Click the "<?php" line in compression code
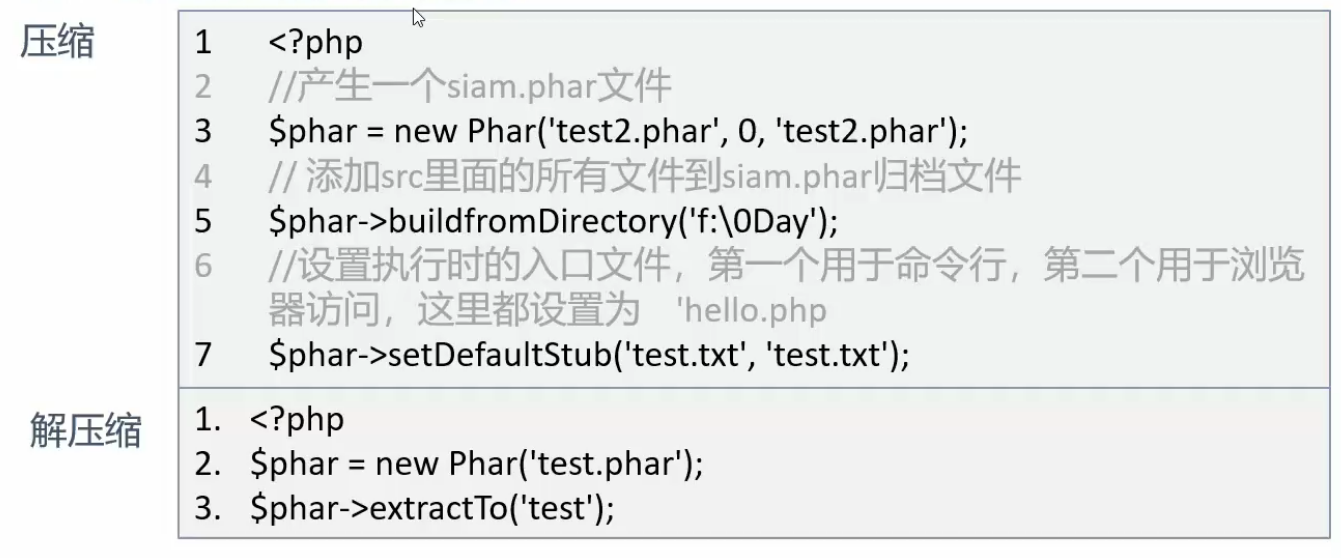 (315, 43)
